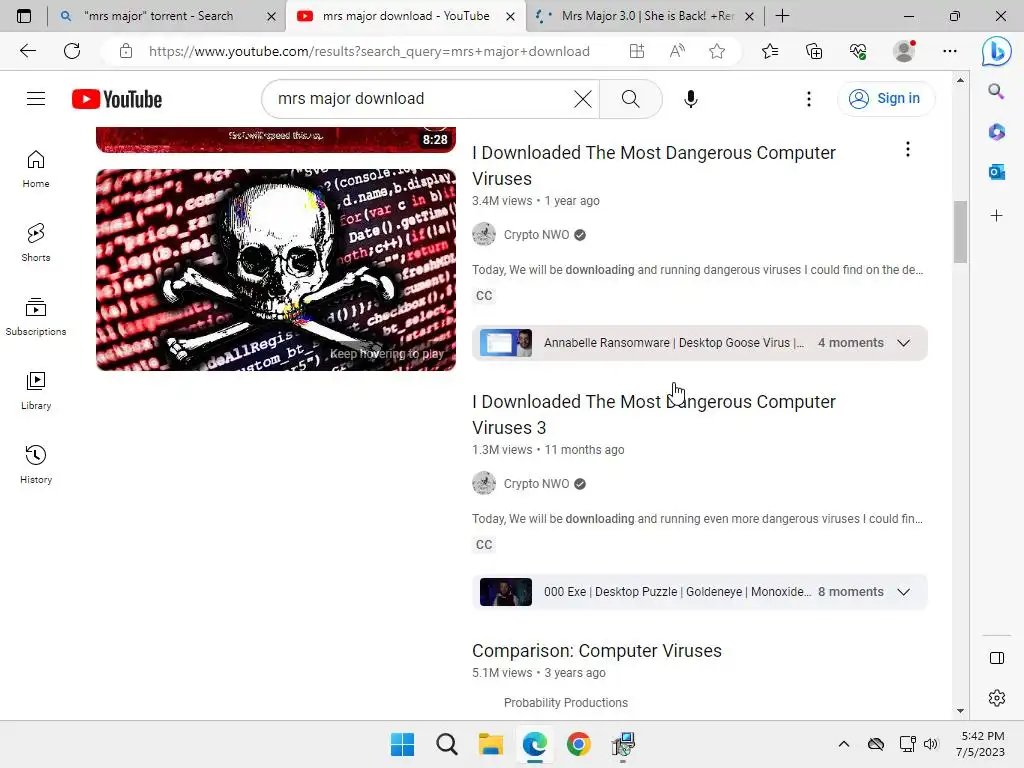
Task: Close the Mrs Major 3.0 tab
Action: point(749,16)
